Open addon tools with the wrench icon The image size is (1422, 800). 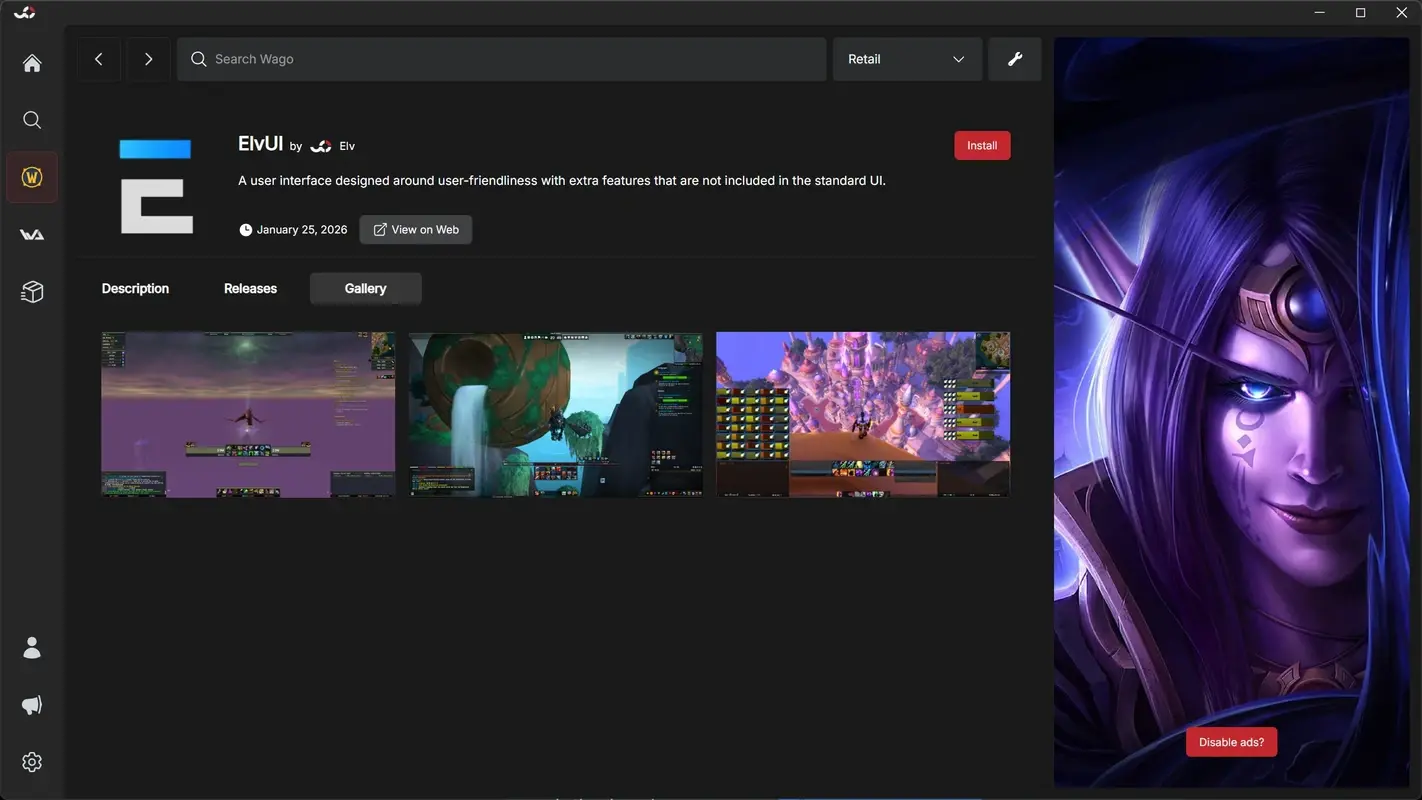(x=1014, y=58)
